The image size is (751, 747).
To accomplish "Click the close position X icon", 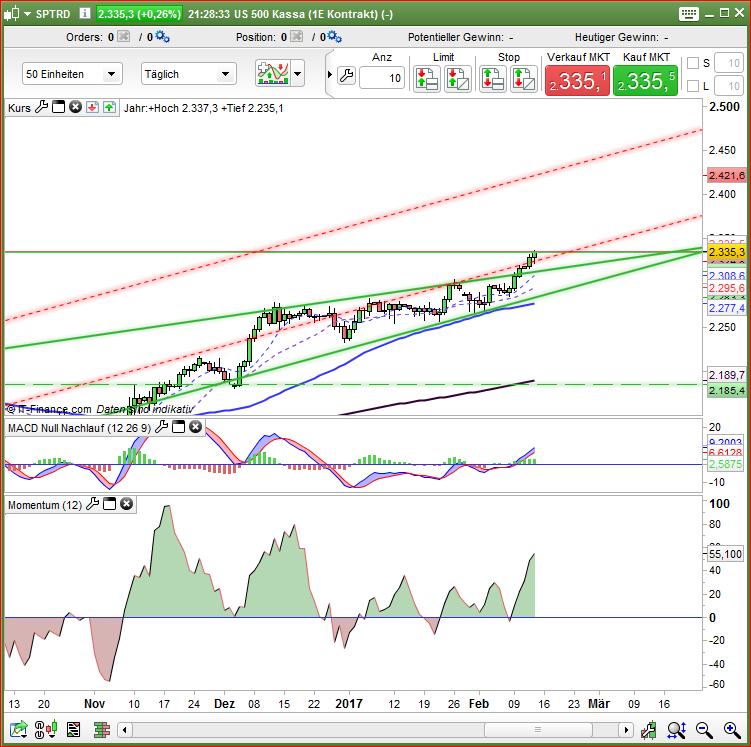I will click(296, 36).
